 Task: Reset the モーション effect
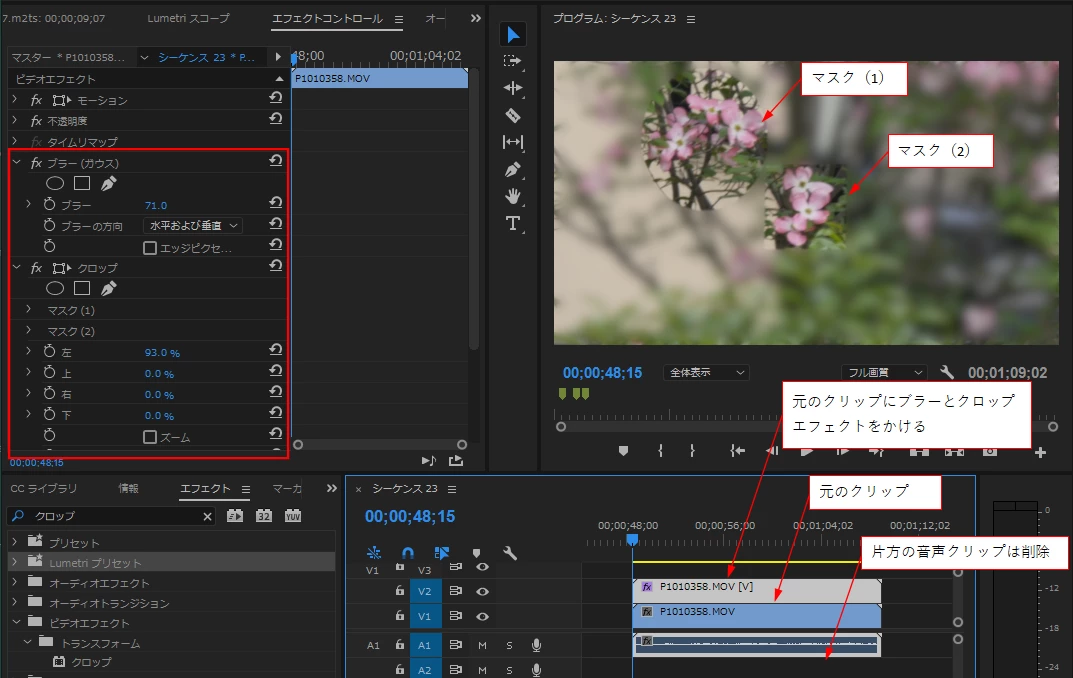[x=276, y=98]
